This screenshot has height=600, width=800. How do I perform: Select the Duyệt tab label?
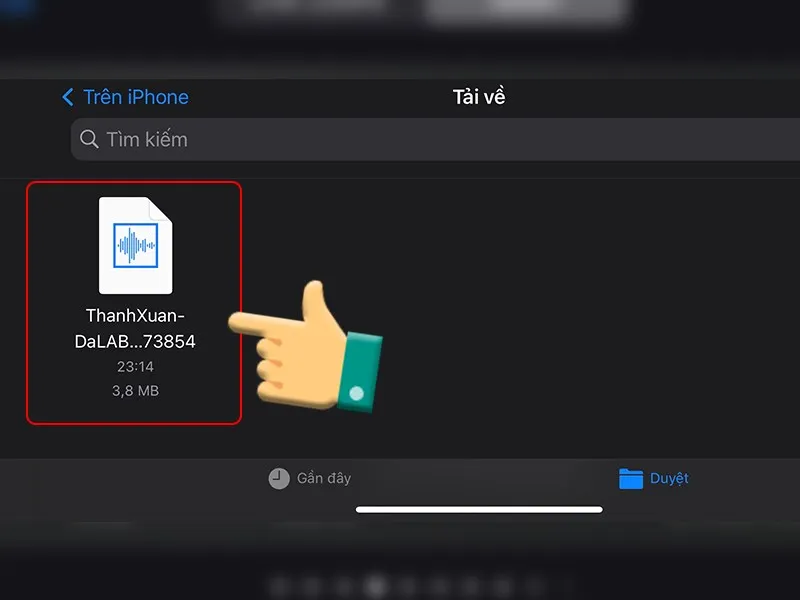point(669,479)
